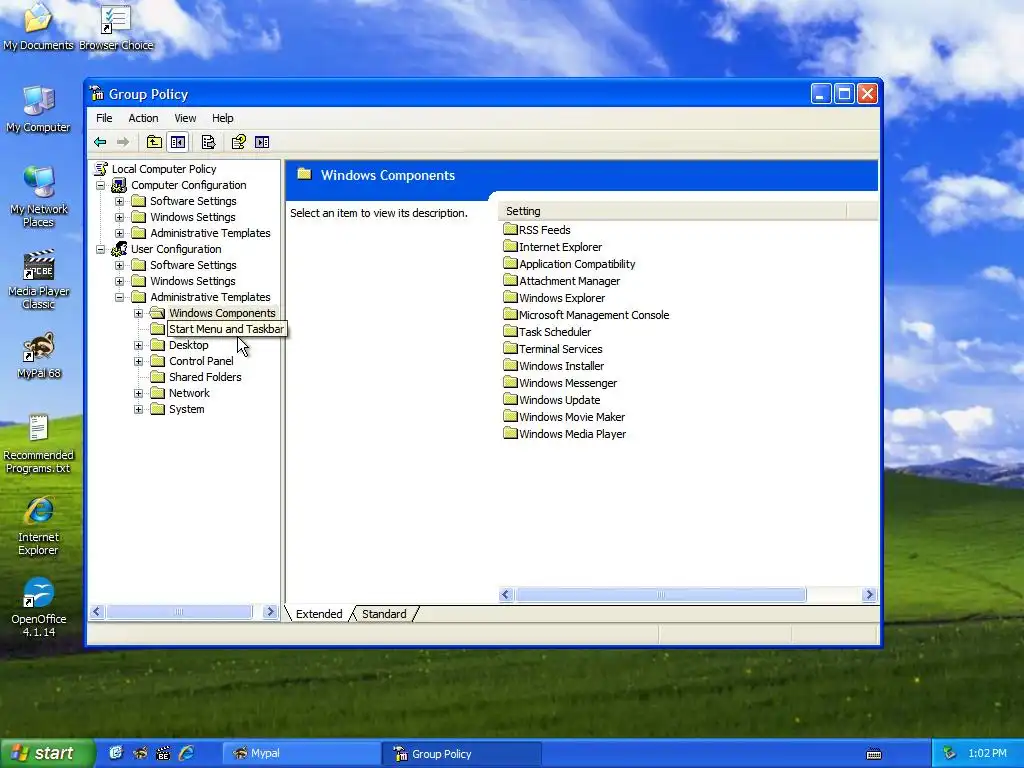Select the Terminal Services folder
1024x768 pixels.
pos(553,349)
